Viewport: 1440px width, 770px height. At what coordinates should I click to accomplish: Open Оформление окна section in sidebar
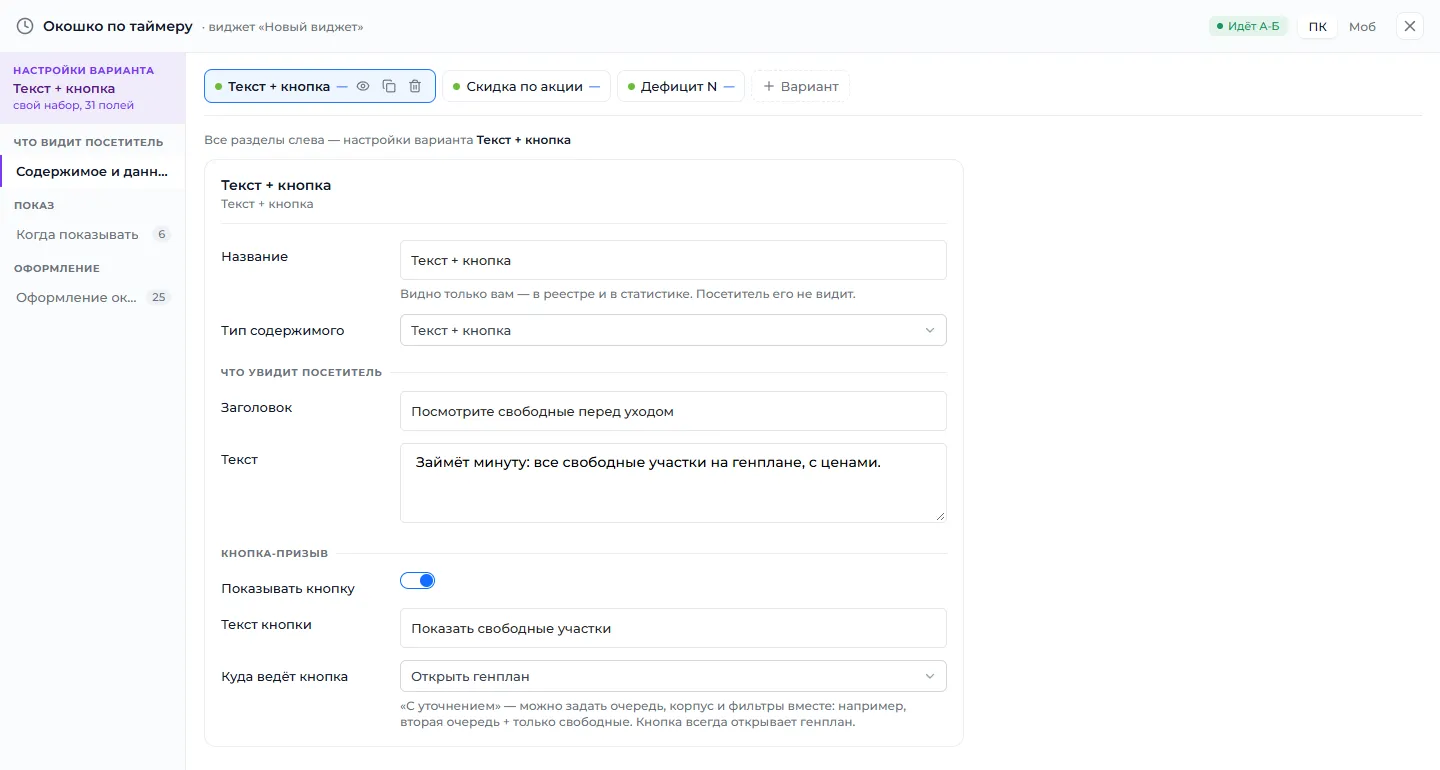[93, 298]
